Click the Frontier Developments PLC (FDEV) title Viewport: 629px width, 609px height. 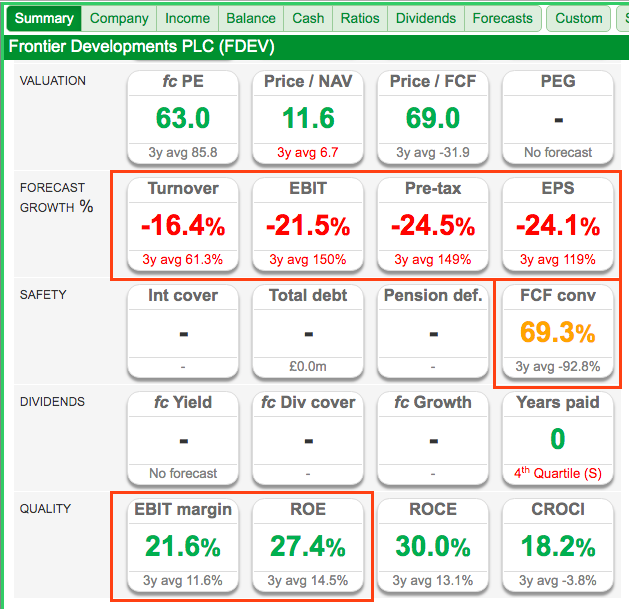[142, 47]
